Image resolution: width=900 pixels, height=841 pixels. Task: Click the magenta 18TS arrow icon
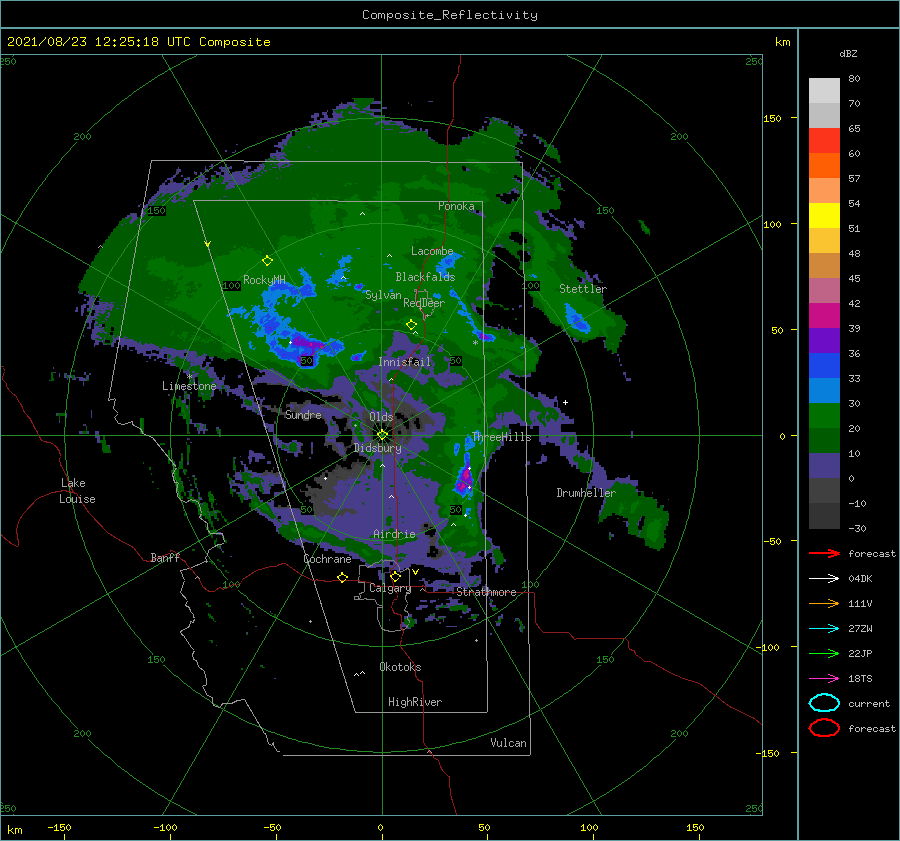tap(824, 679)
